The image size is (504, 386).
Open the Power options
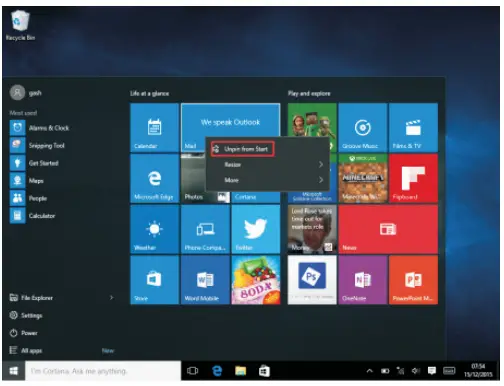tap(24, 333)
